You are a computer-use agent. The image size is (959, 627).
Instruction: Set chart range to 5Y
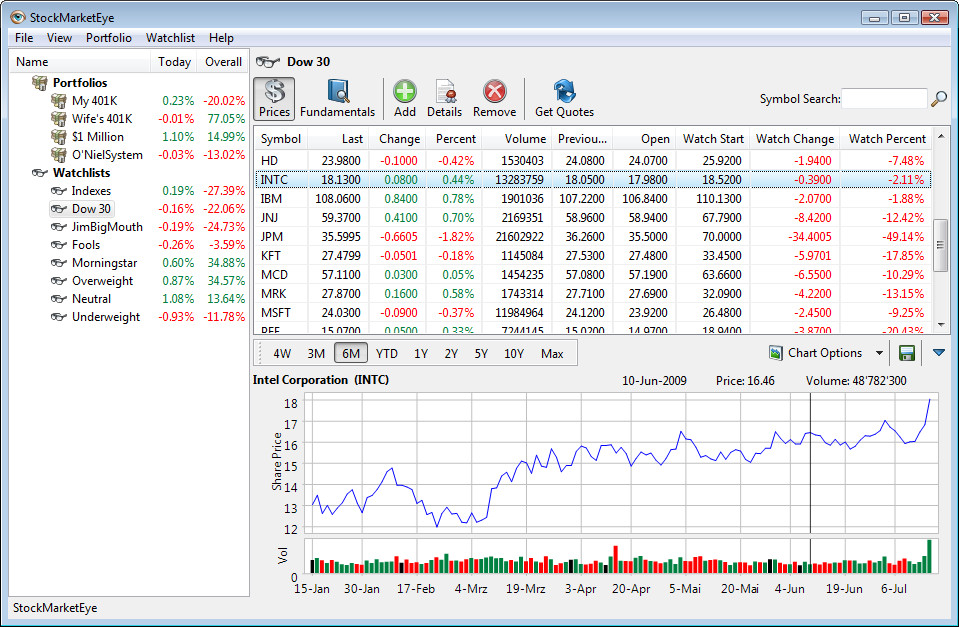tap(481, 354)
